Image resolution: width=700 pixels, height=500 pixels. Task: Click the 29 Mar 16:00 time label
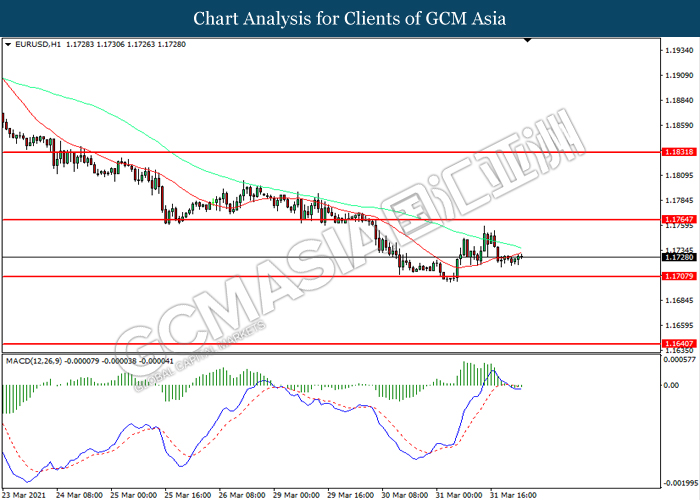click(350, 495)
